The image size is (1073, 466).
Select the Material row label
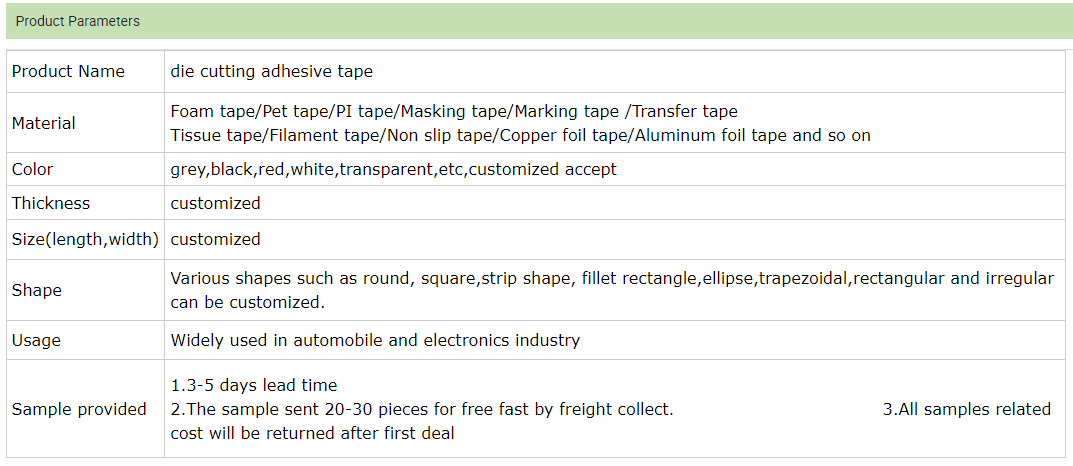click(44, 123)
